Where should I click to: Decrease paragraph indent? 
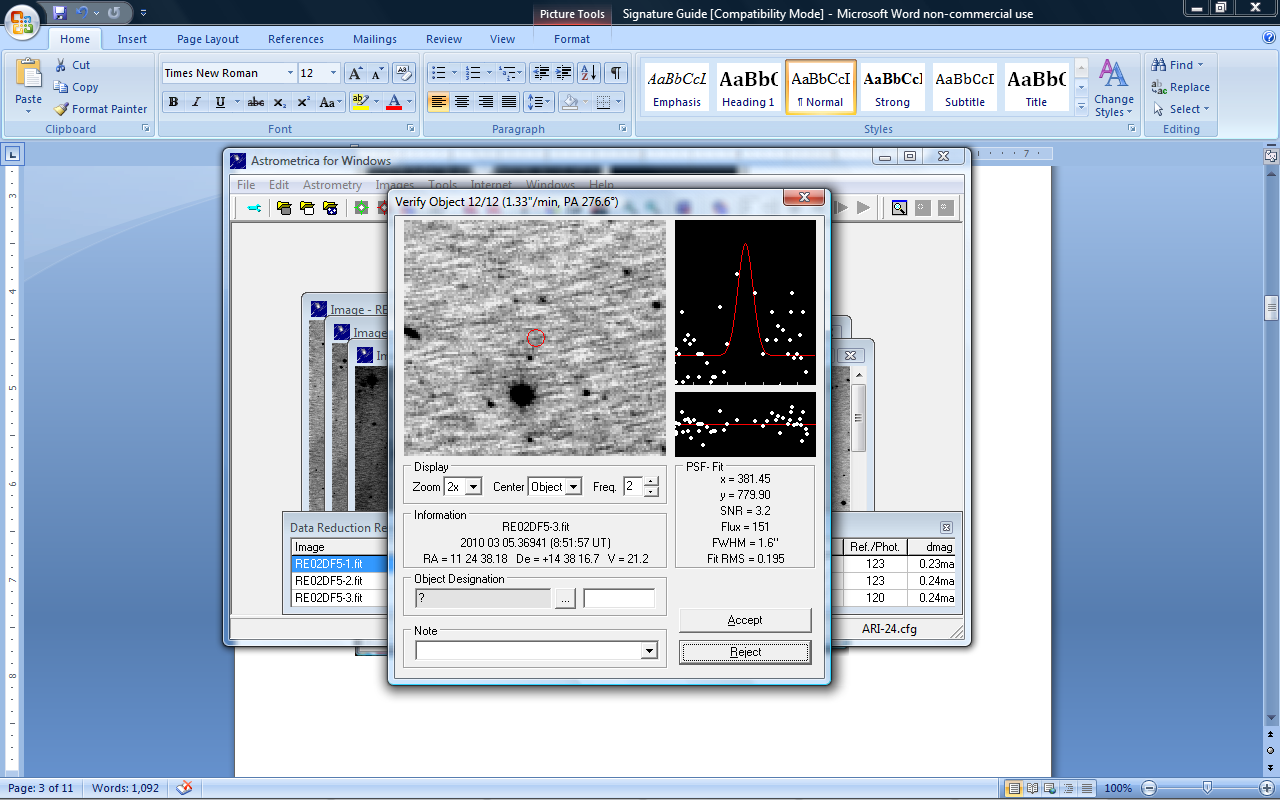click(541, 73)
